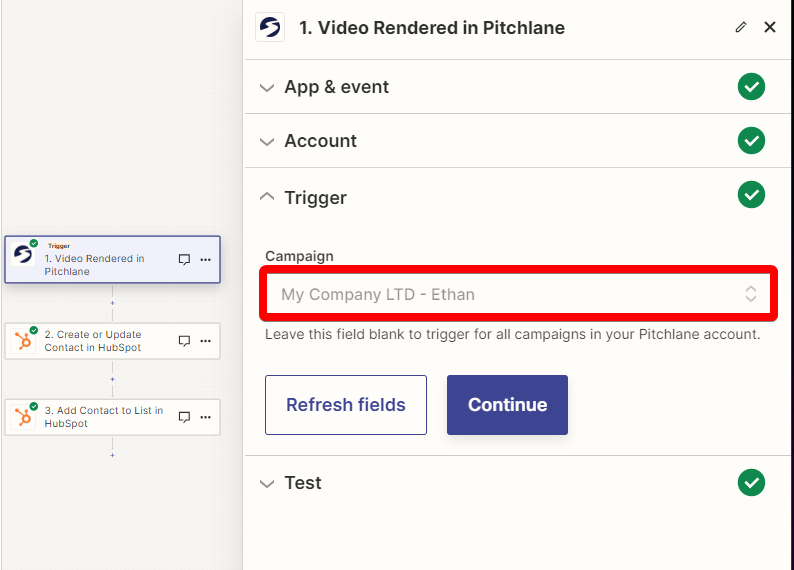Select the Create or Update Contact step
The width and height of the screenshot is (794, 570).
click(112, 341)
